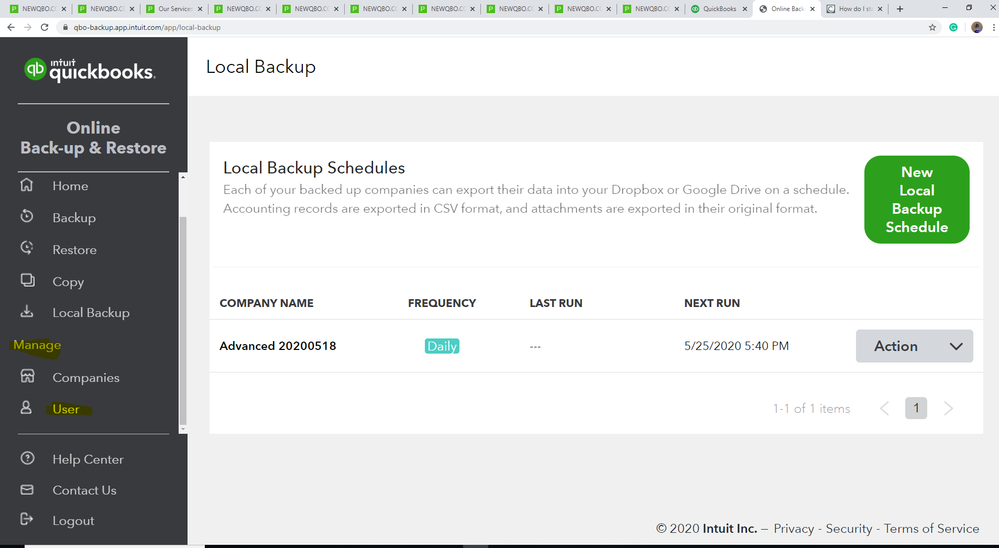Click the Local Backup download icon
The image size is (999, 548).
(27, 312)
